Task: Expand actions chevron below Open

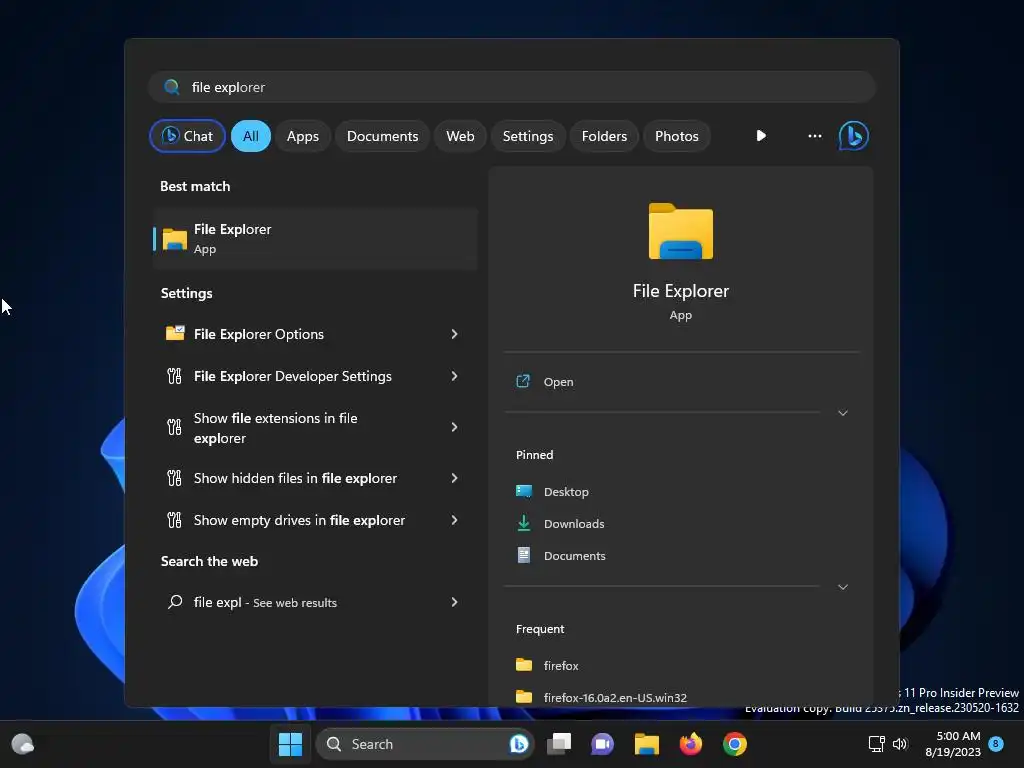Action: point(842,413)
